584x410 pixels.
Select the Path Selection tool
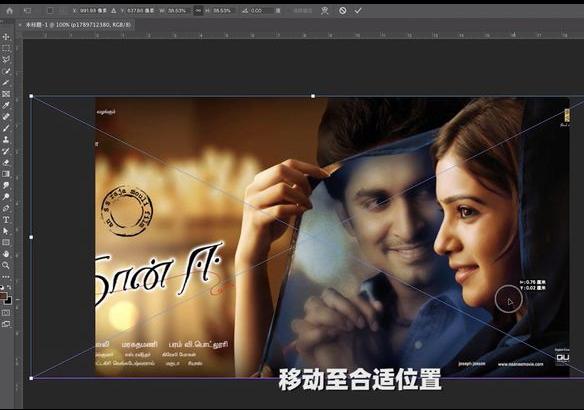(x=6, y=231)
